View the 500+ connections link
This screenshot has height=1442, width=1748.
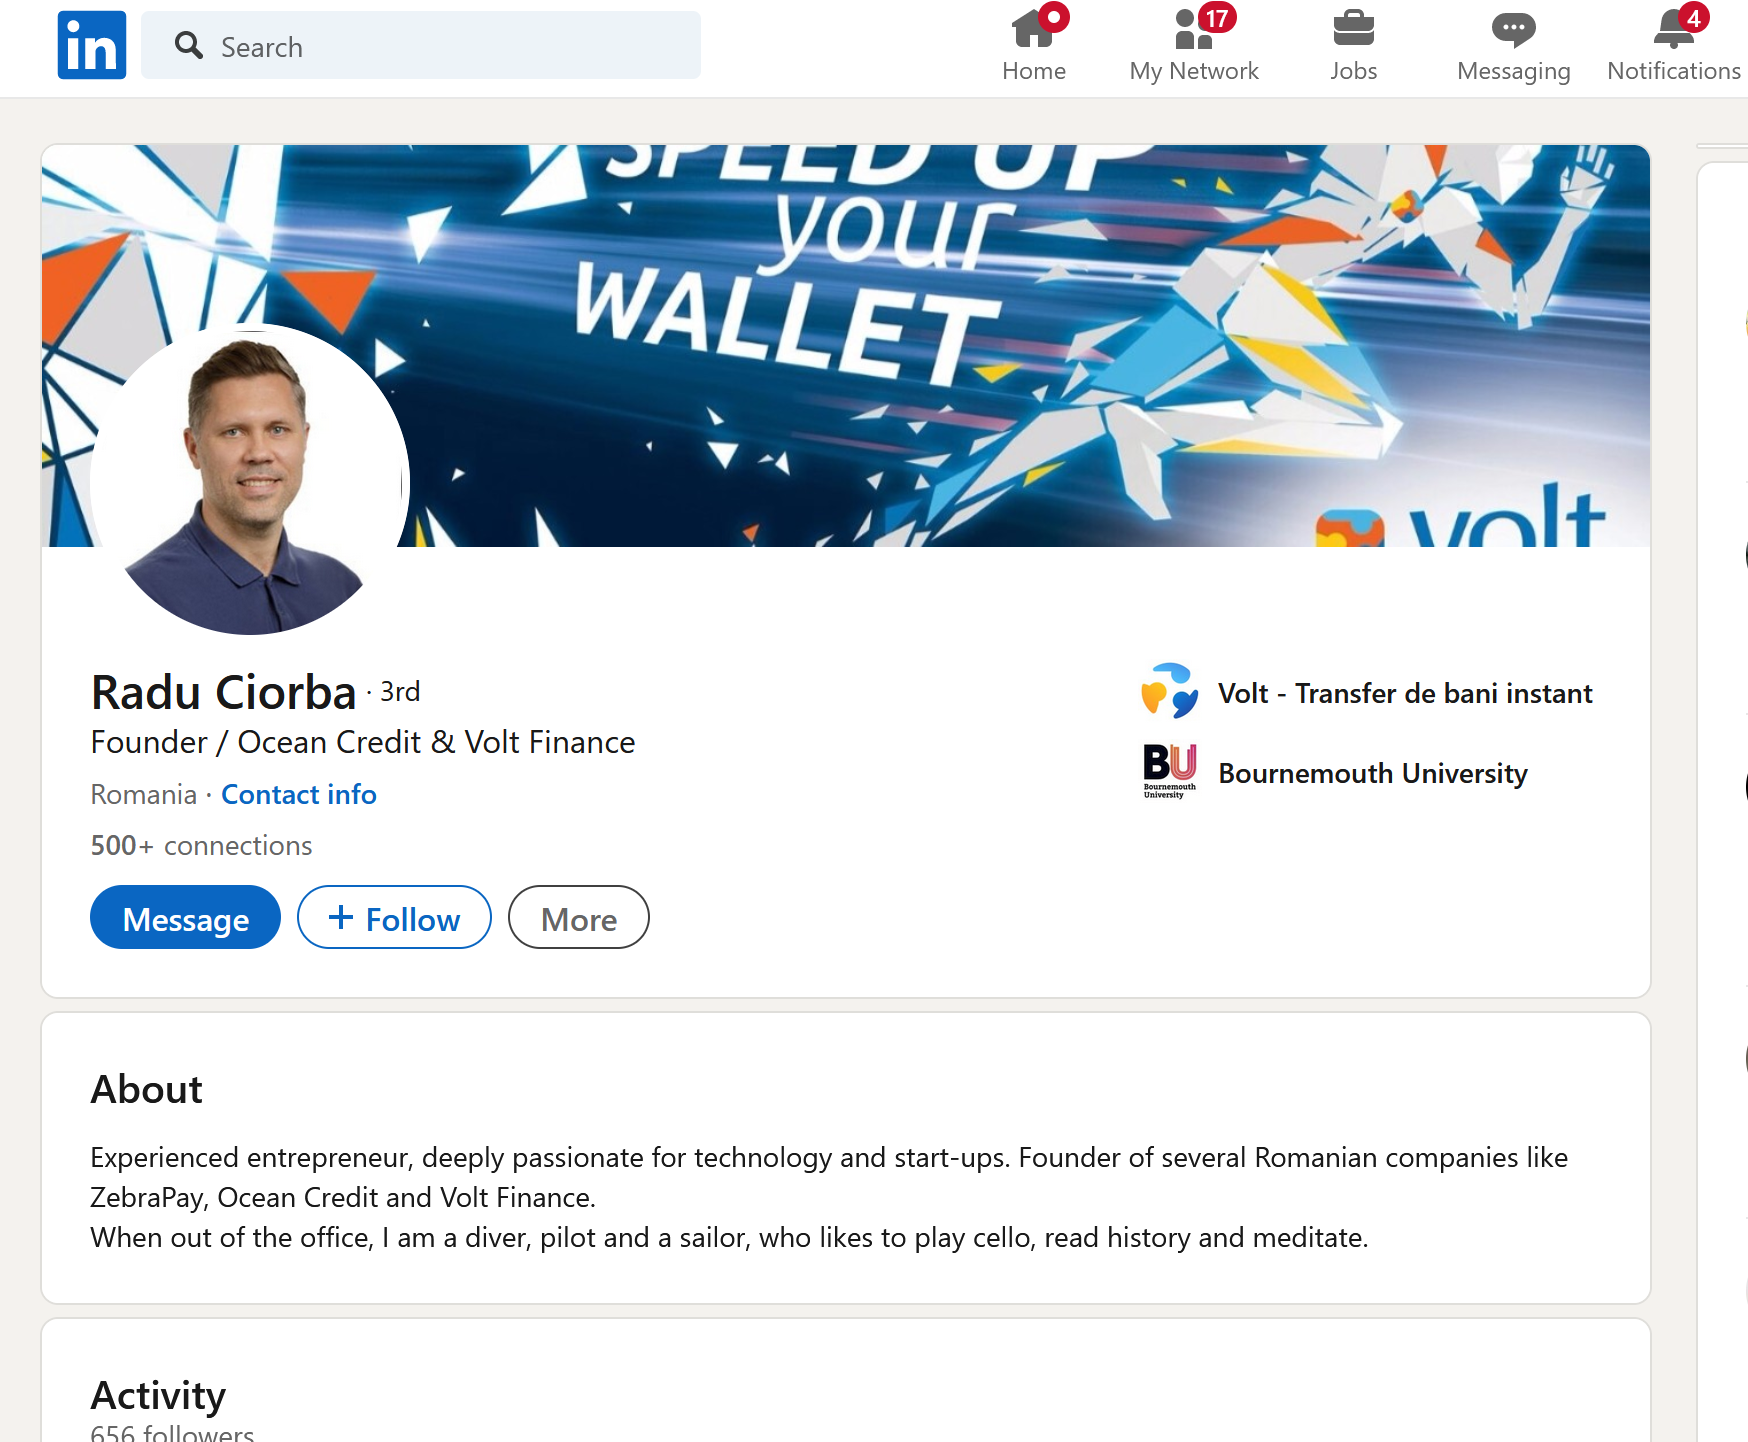click(x=201, y=846)
